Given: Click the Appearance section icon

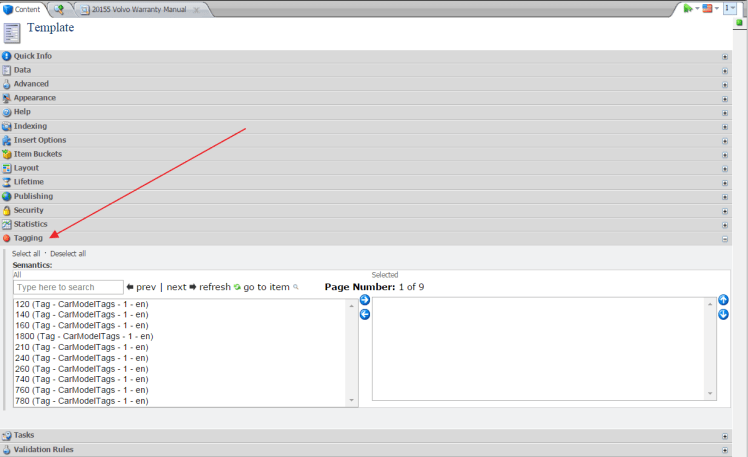Looking at the screenshot, I should tap(6, 98).
